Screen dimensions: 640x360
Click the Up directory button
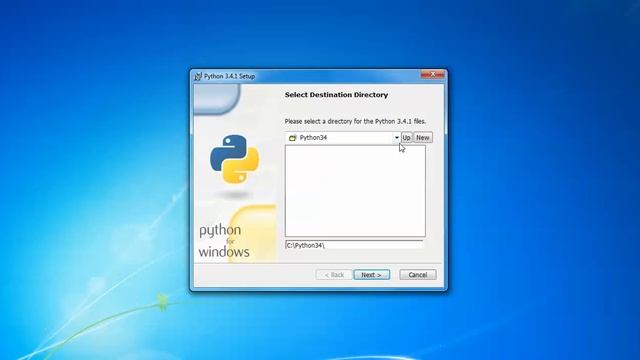point(406,138)
